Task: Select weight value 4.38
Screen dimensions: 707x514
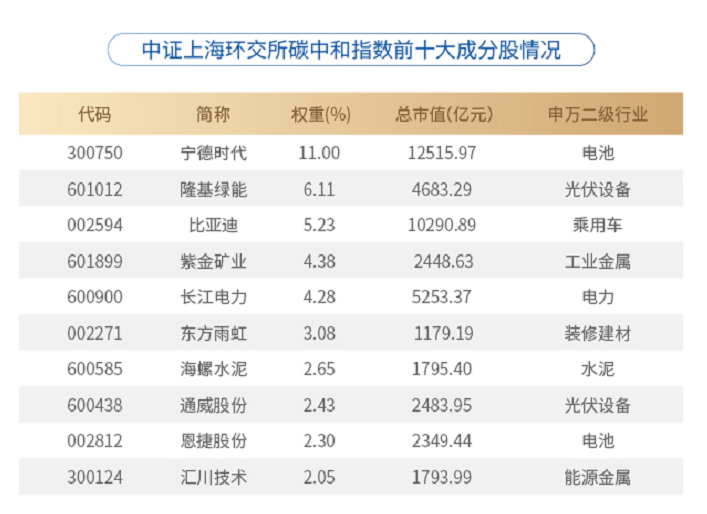Action: point(319,262)
